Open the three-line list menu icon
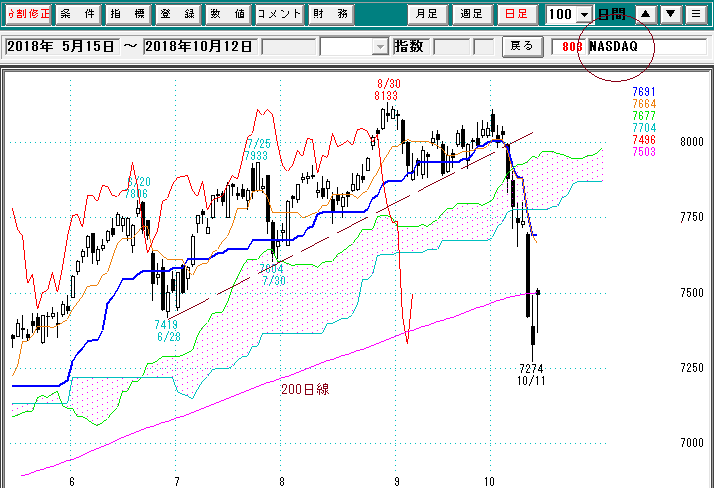This screenshot has width=714, height=488. (695, 14)
